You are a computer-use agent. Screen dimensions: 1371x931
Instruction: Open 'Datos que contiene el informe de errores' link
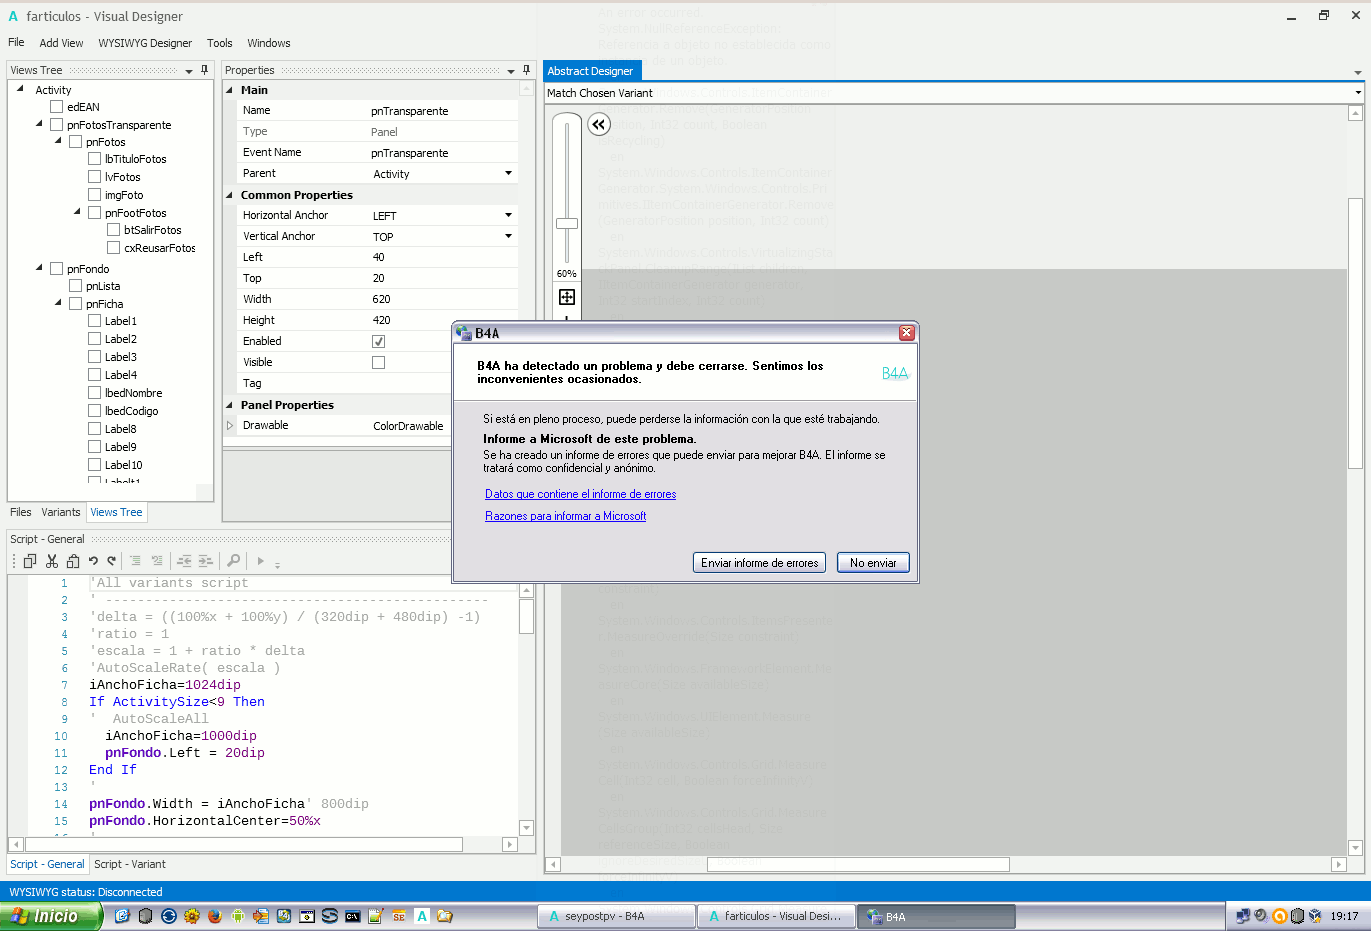click(581, 494)
